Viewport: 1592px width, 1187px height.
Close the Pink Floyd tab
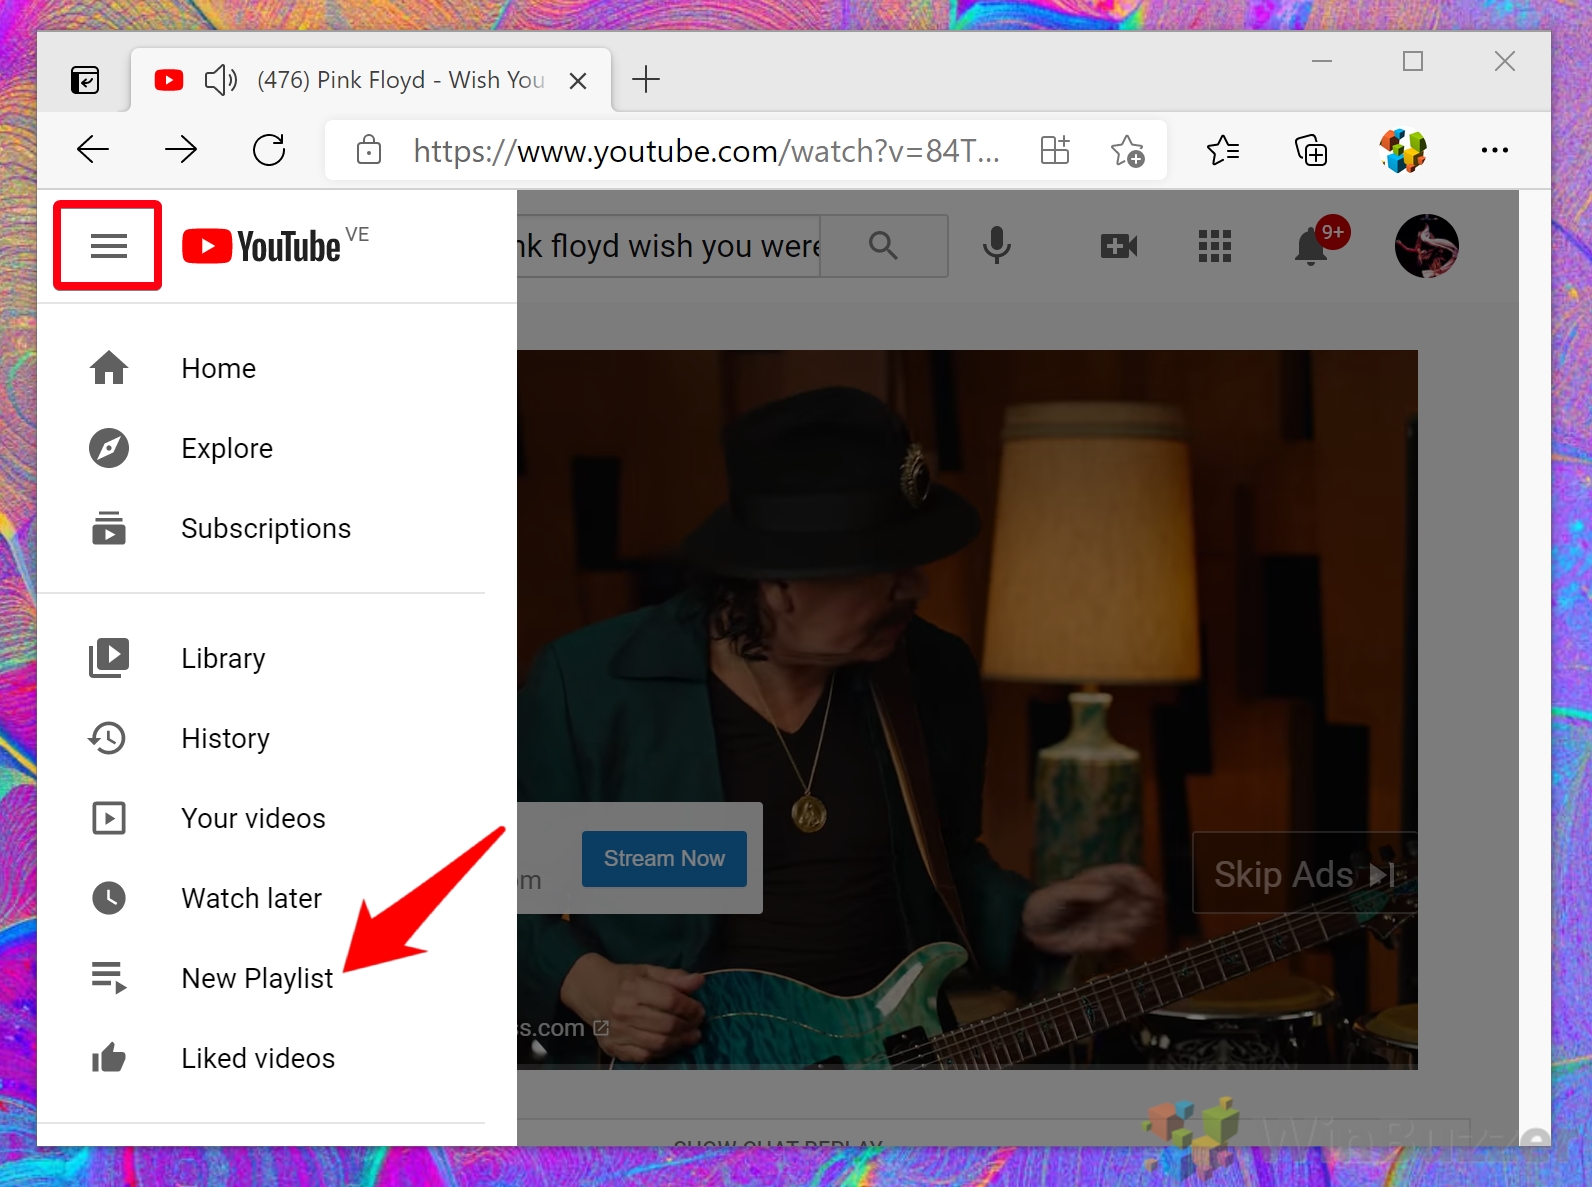pos(578,81)
